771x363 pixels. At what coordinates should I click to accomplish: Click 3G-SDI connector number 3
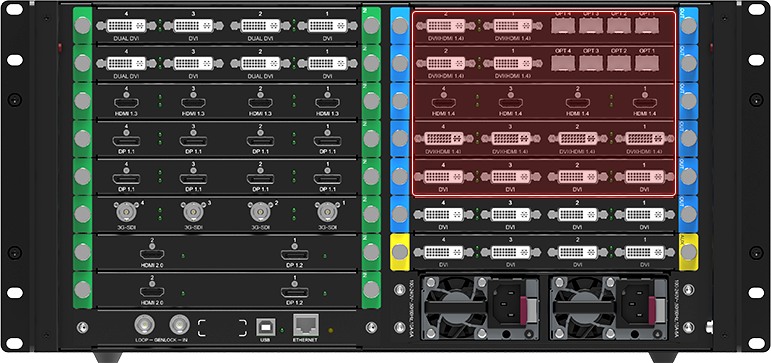point(193,212)
